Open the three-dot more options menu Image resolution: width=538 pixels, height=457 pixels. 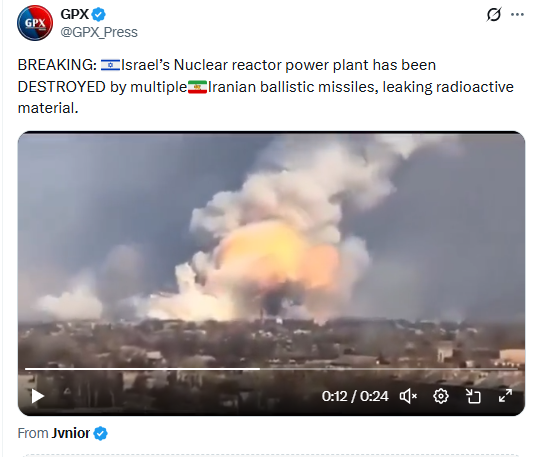(x=517, y=14)
